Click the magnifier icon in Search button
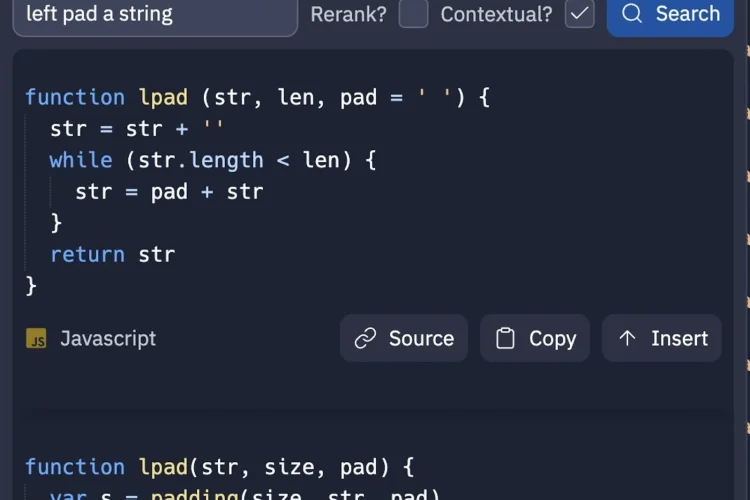The width and height of the screenshot is (750, 500). pos(632,14)
